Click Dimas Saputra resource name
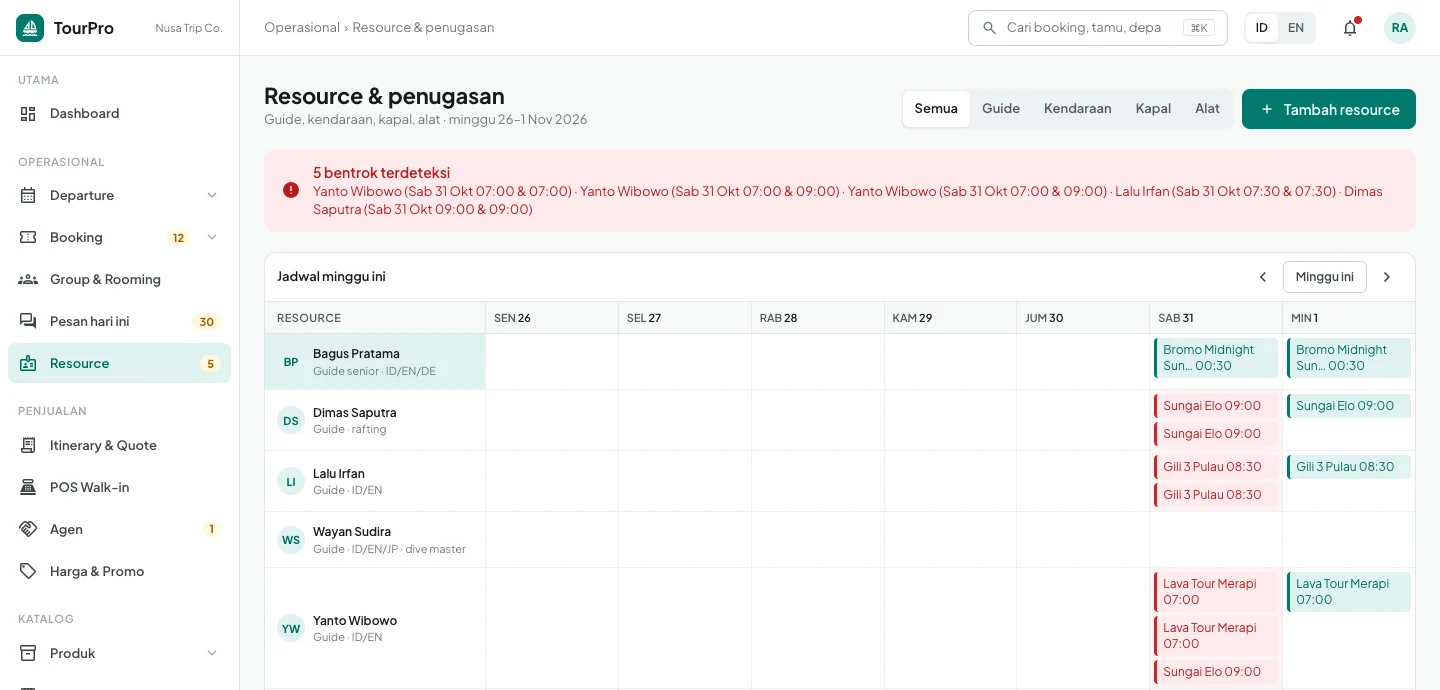 pos(355,413)
